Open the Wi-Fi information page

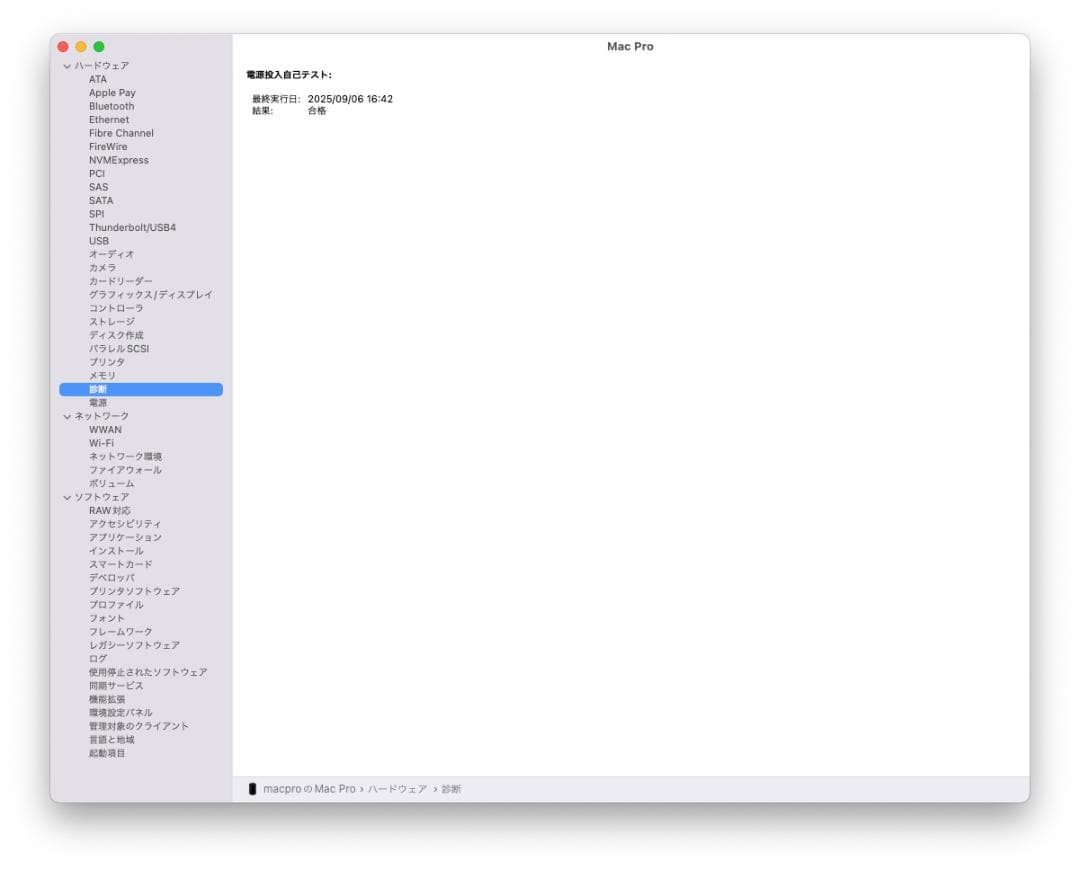[x=101, y=443]
